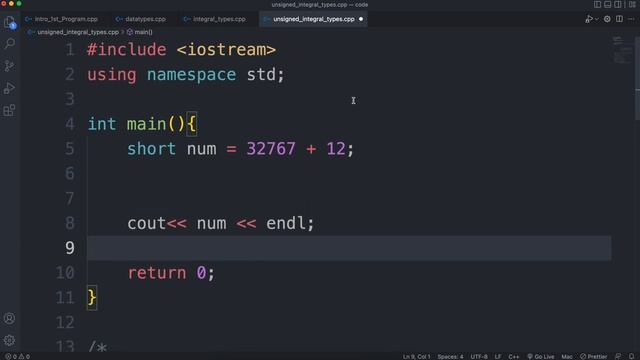640x360 pixels.
Task: Click the text '#include' on line 1
Action: (127, 50)
